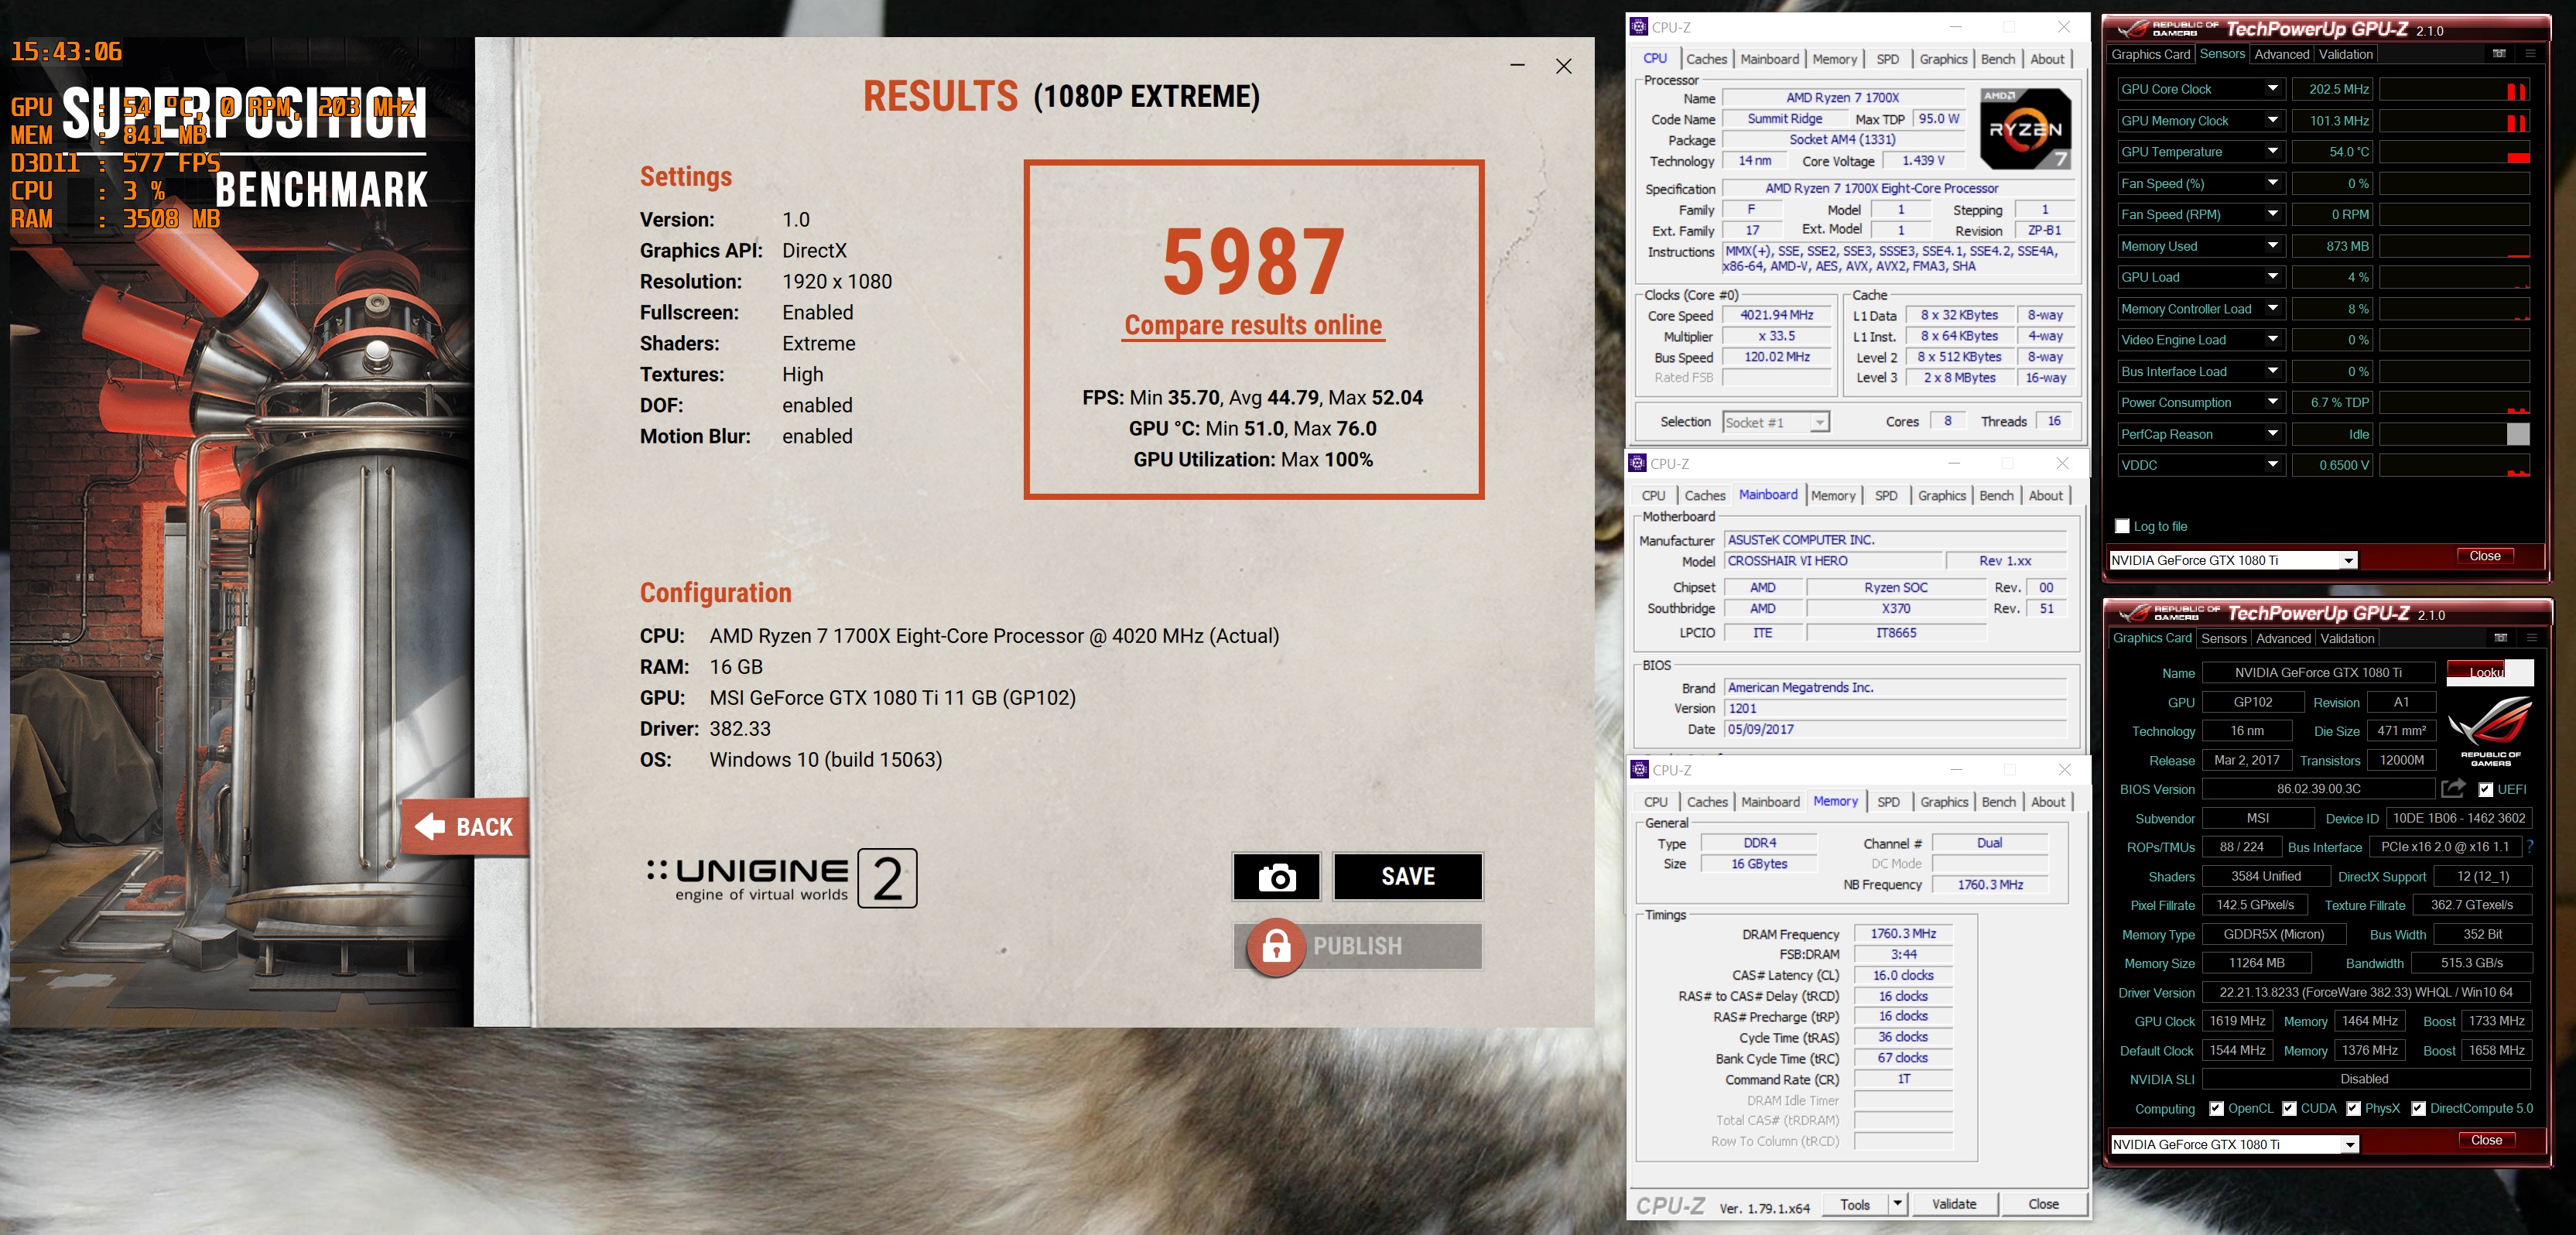Open the Graphics tab in the top CPU-Z window
Image resolution: width=2576 pixels, height=1235 pixels.
1943,59
